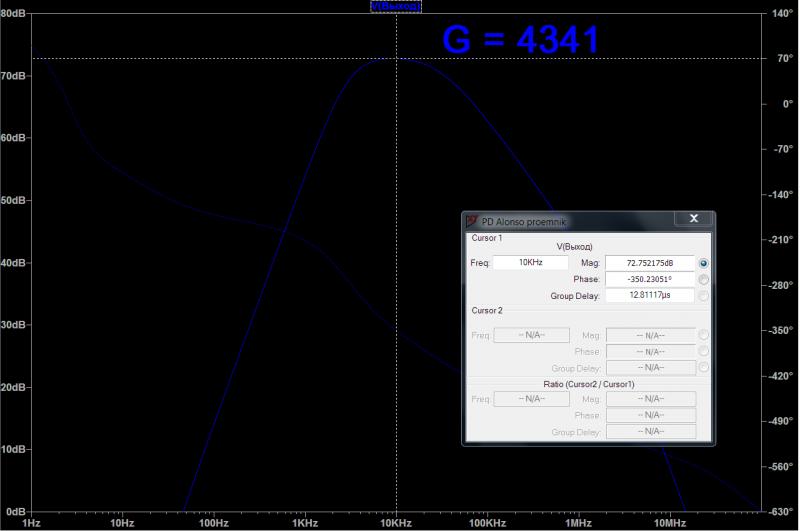Click the Ratio Mag N/A field

[x=651, y=399]
